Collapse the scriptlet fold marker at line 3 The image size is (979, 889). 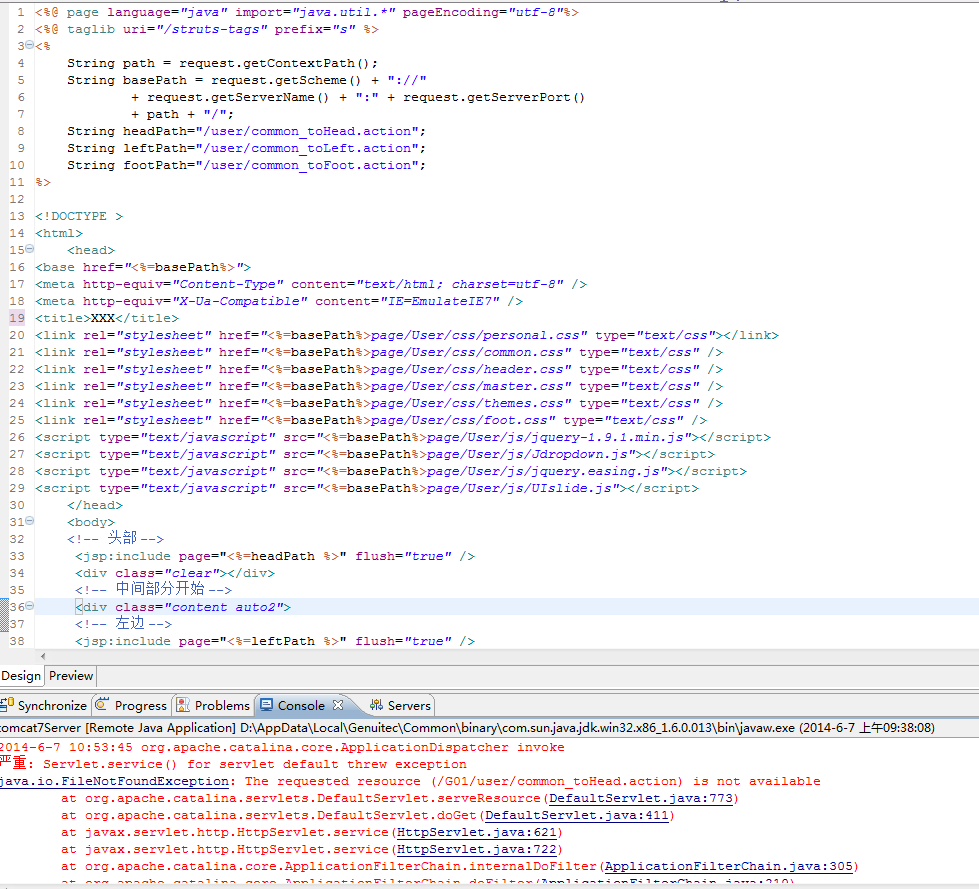pyautogui.click(x=29, y=45)
